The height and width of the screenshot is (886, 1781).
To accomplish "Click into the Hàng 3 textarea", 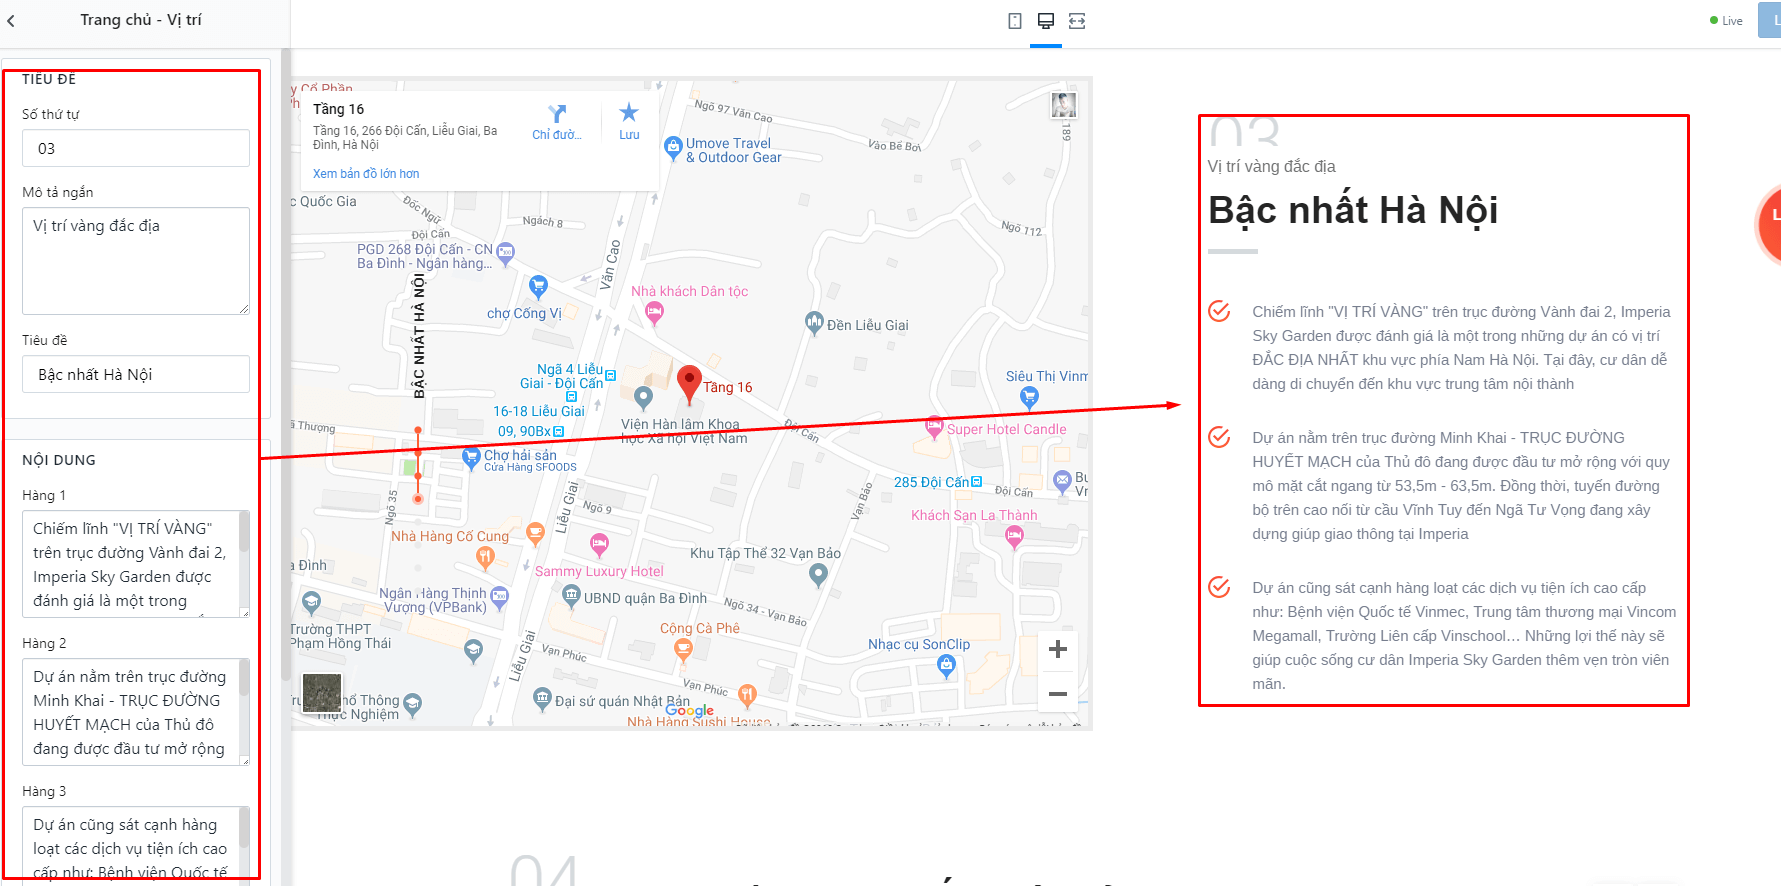I will (x=136, y=844).
